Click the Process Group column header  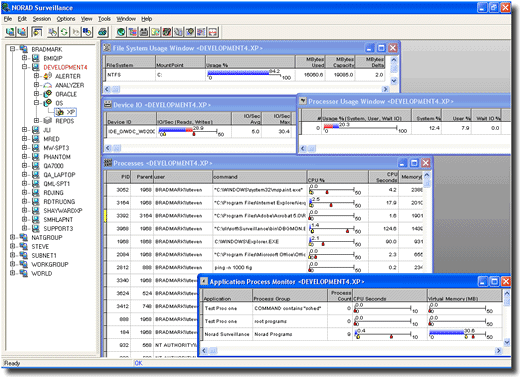point(290,296)
